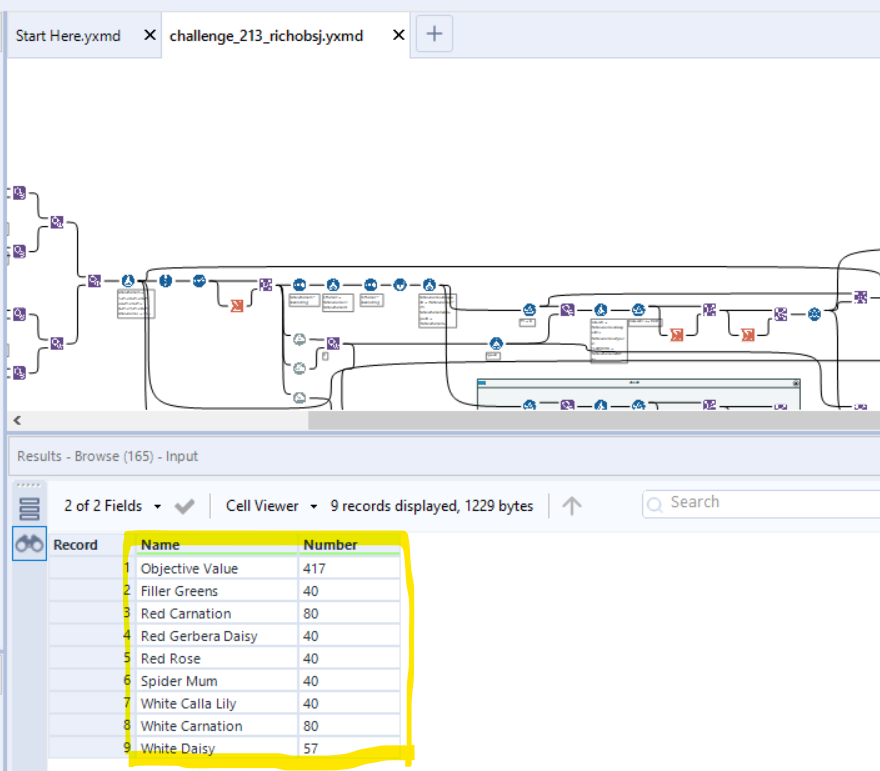Click the Search field in results

click(763, 503)
